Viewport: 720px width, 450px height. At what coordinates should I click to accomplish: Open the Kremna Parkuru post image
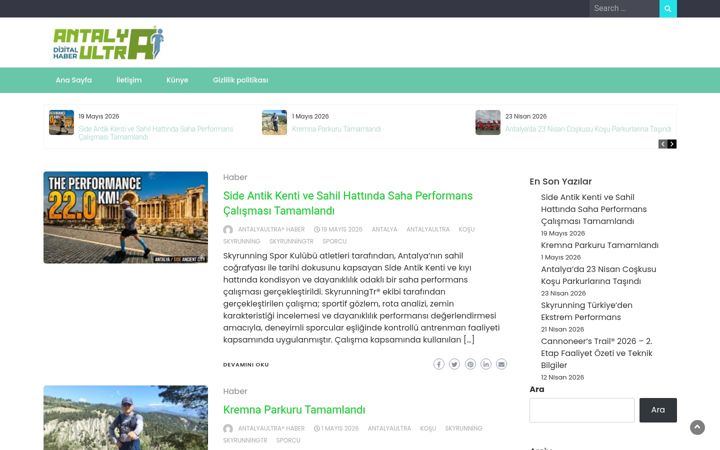tap(126, 418)
